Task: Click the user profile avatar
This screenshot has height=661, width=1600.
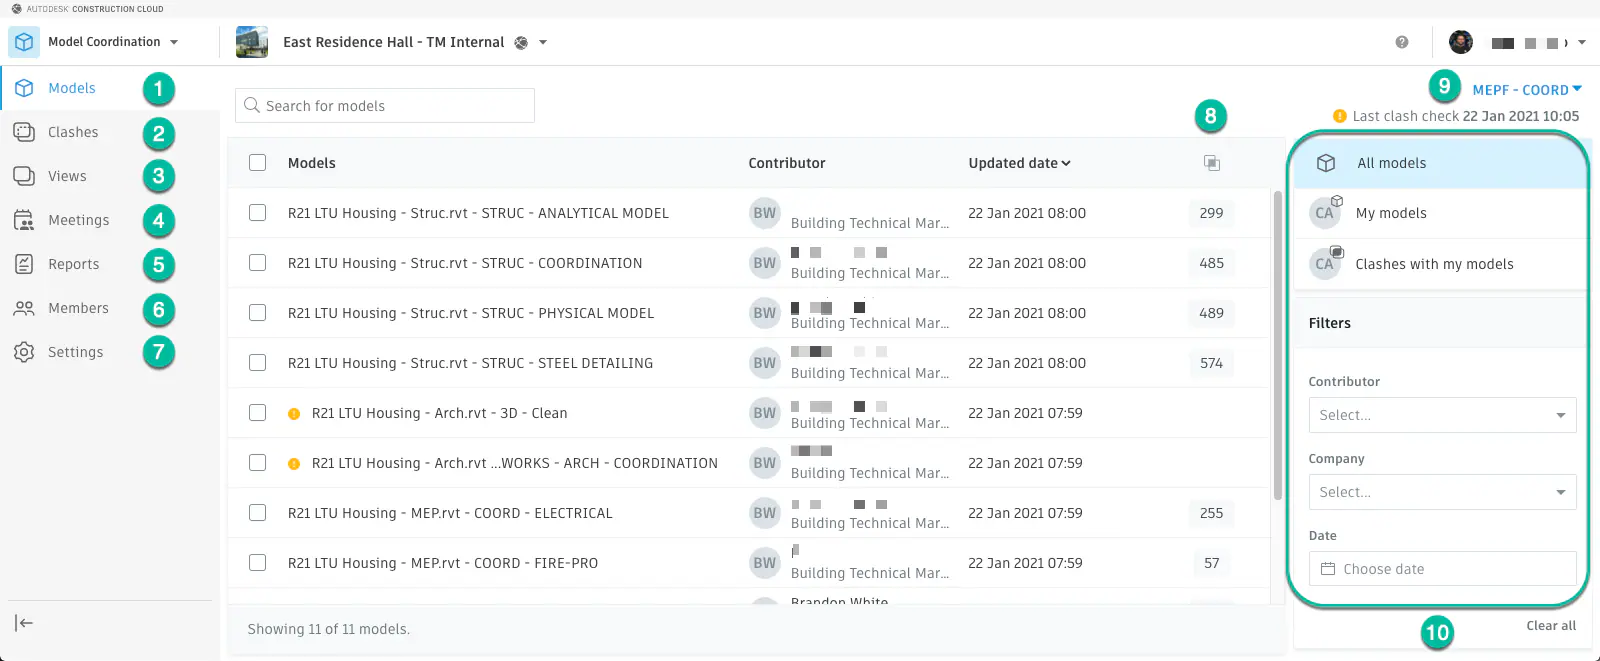Action: (1461, 42)
